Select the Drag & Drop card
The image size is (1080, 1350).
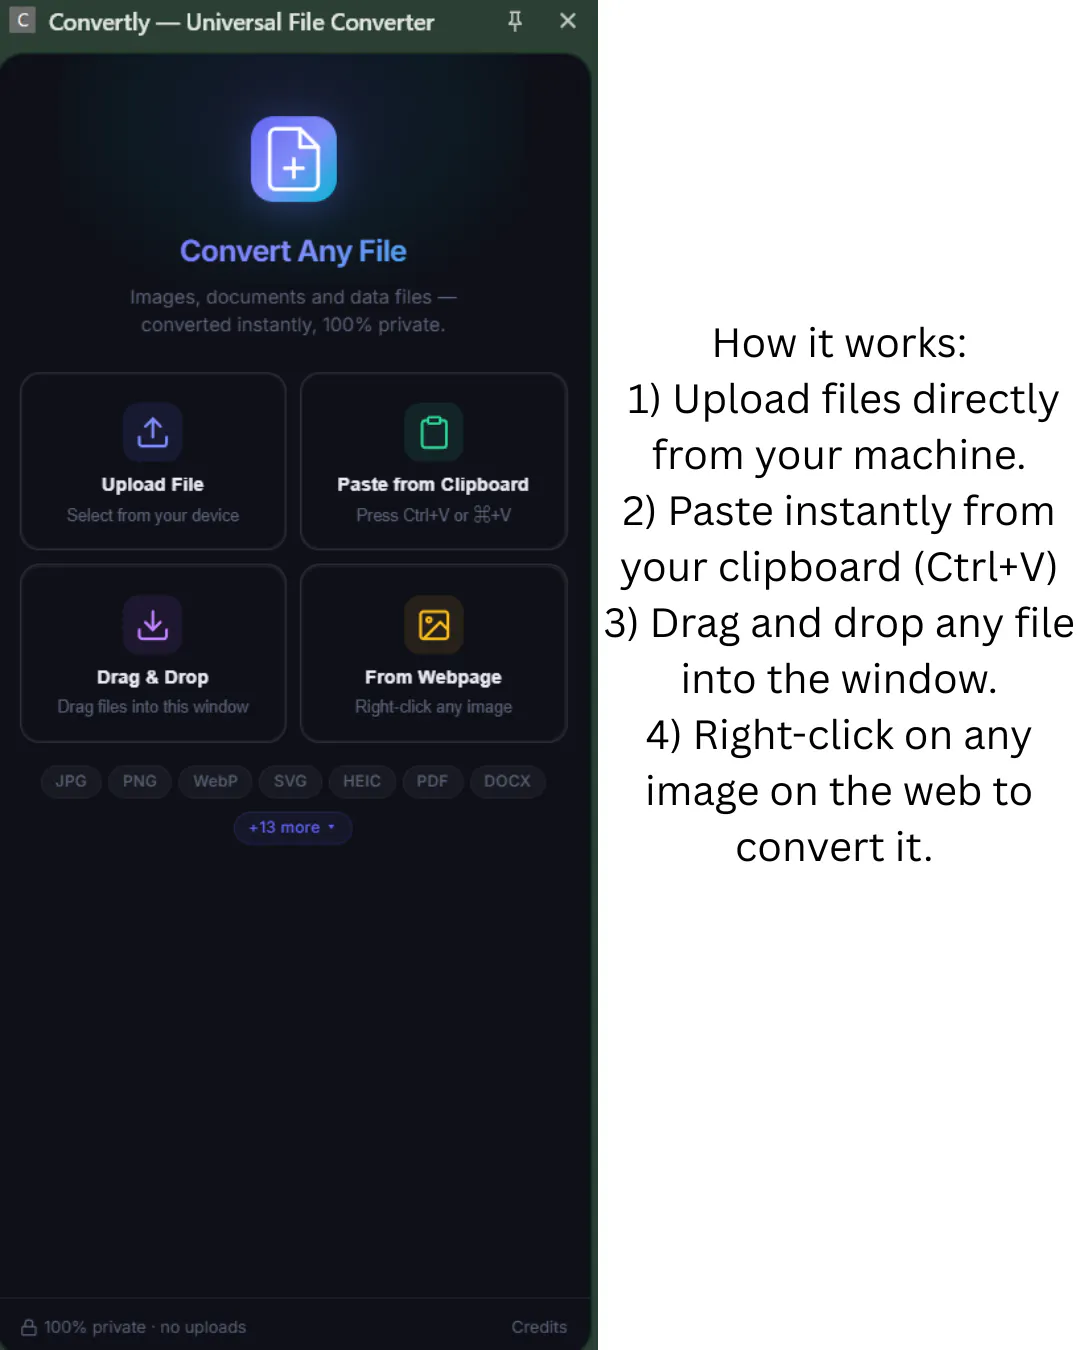[153, 653]
